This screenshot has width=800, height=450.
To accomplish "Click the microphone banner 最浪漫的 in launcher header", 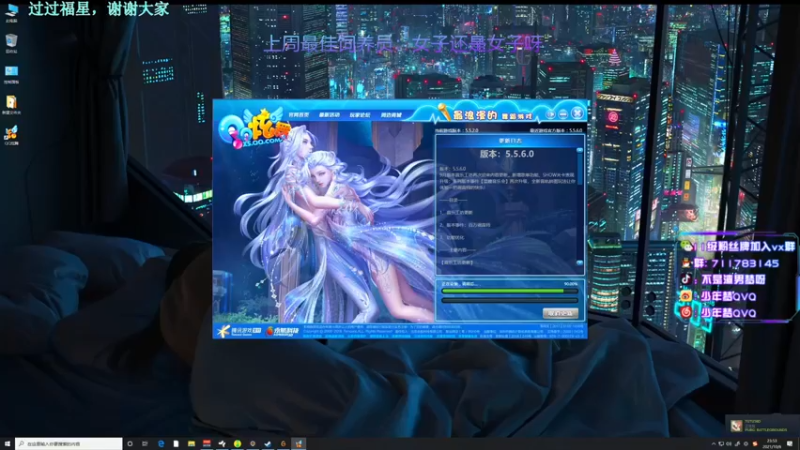I will coord(485,114).
